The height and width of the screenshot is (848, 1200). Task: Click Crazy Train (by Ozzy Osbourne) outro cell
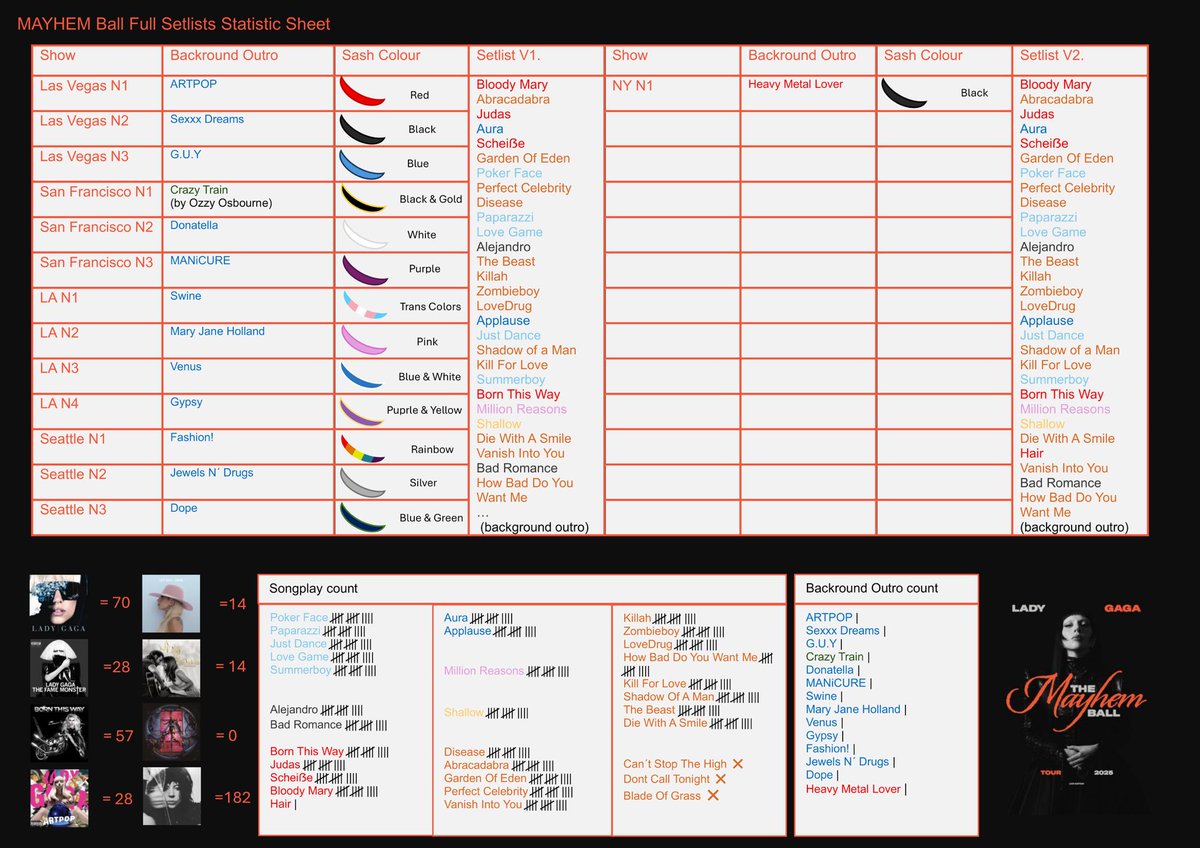pos(247,199)
